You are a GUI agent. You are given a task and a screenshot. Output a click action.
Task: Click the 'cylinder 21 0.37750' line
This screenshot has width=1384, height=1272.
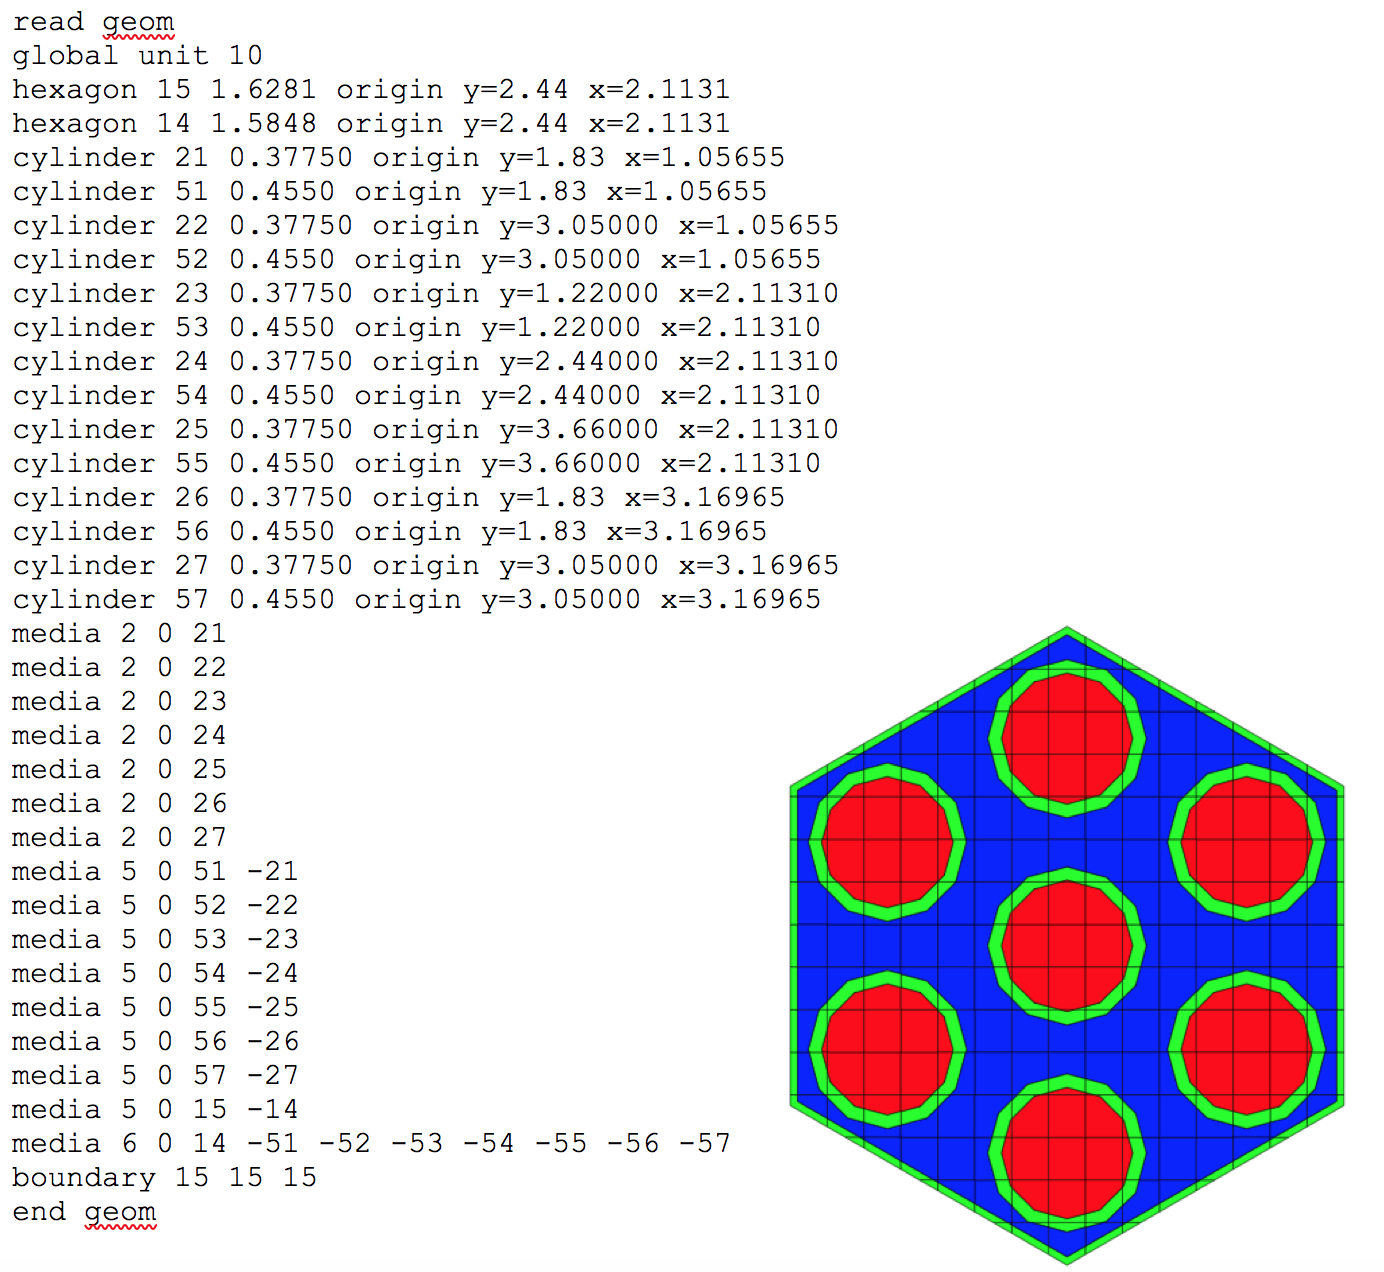398,158
